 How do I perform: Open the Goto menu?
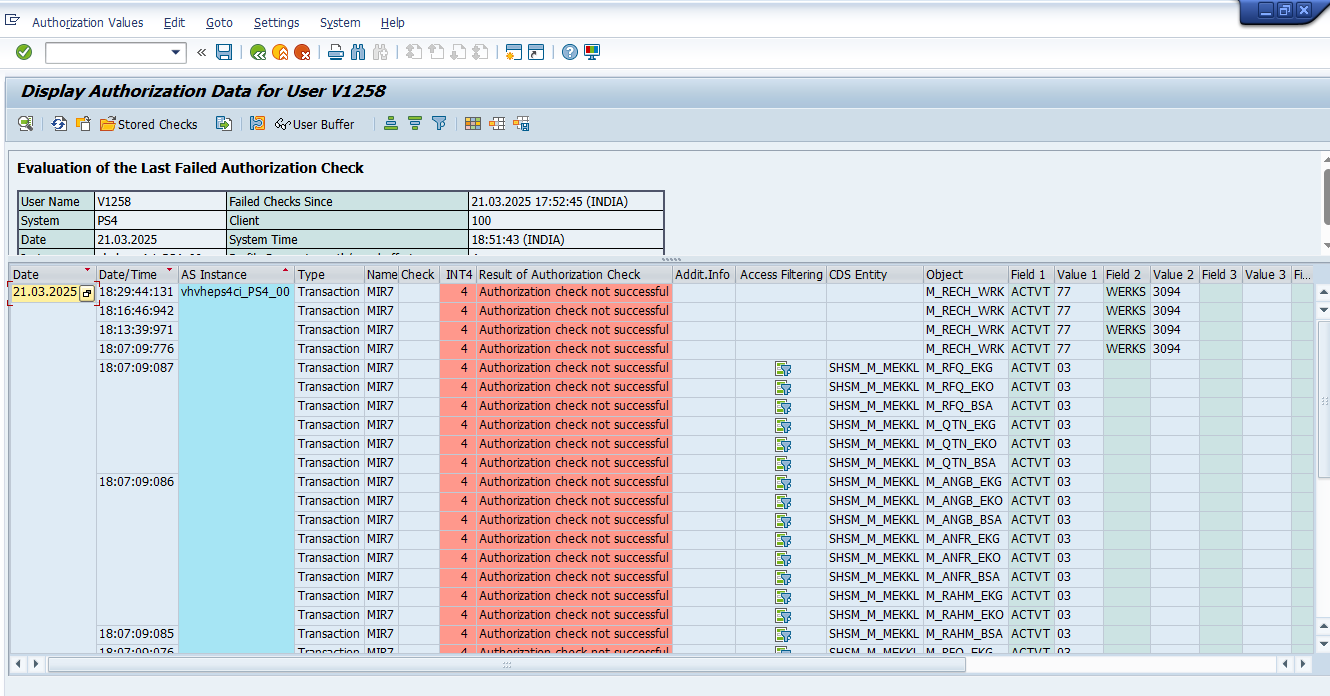(219, 22)
